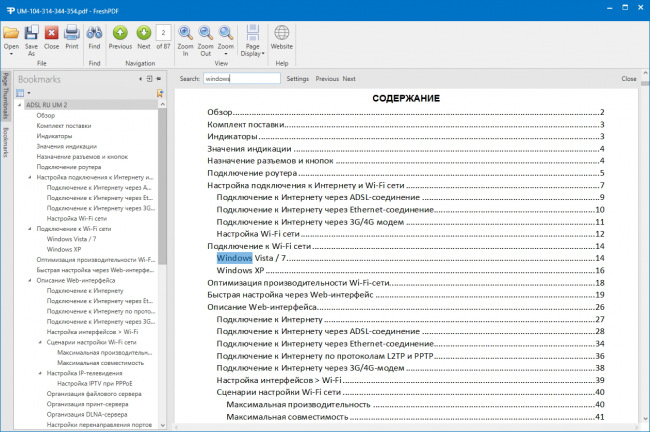Click Обзор entry in the document contents
Image resolution: width=650 pixels, height=432 pixels.
[x=220, y=112]
